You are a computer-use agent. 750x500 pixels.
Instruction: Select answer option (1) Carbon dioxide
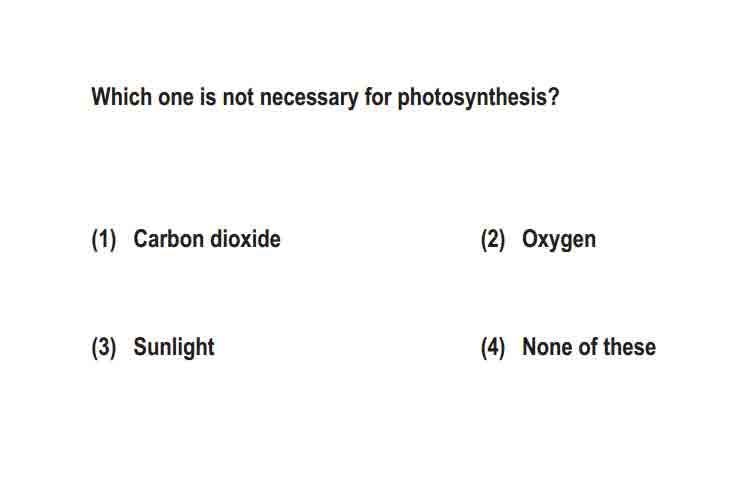(186, 239)
